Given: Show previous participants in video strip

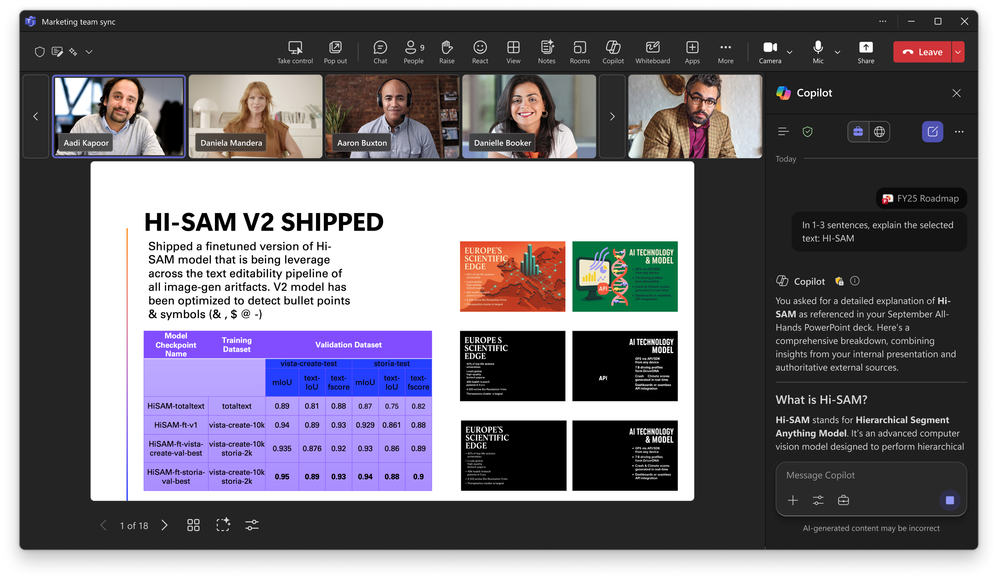Looking at the screenshot, I should click(36, 116).
